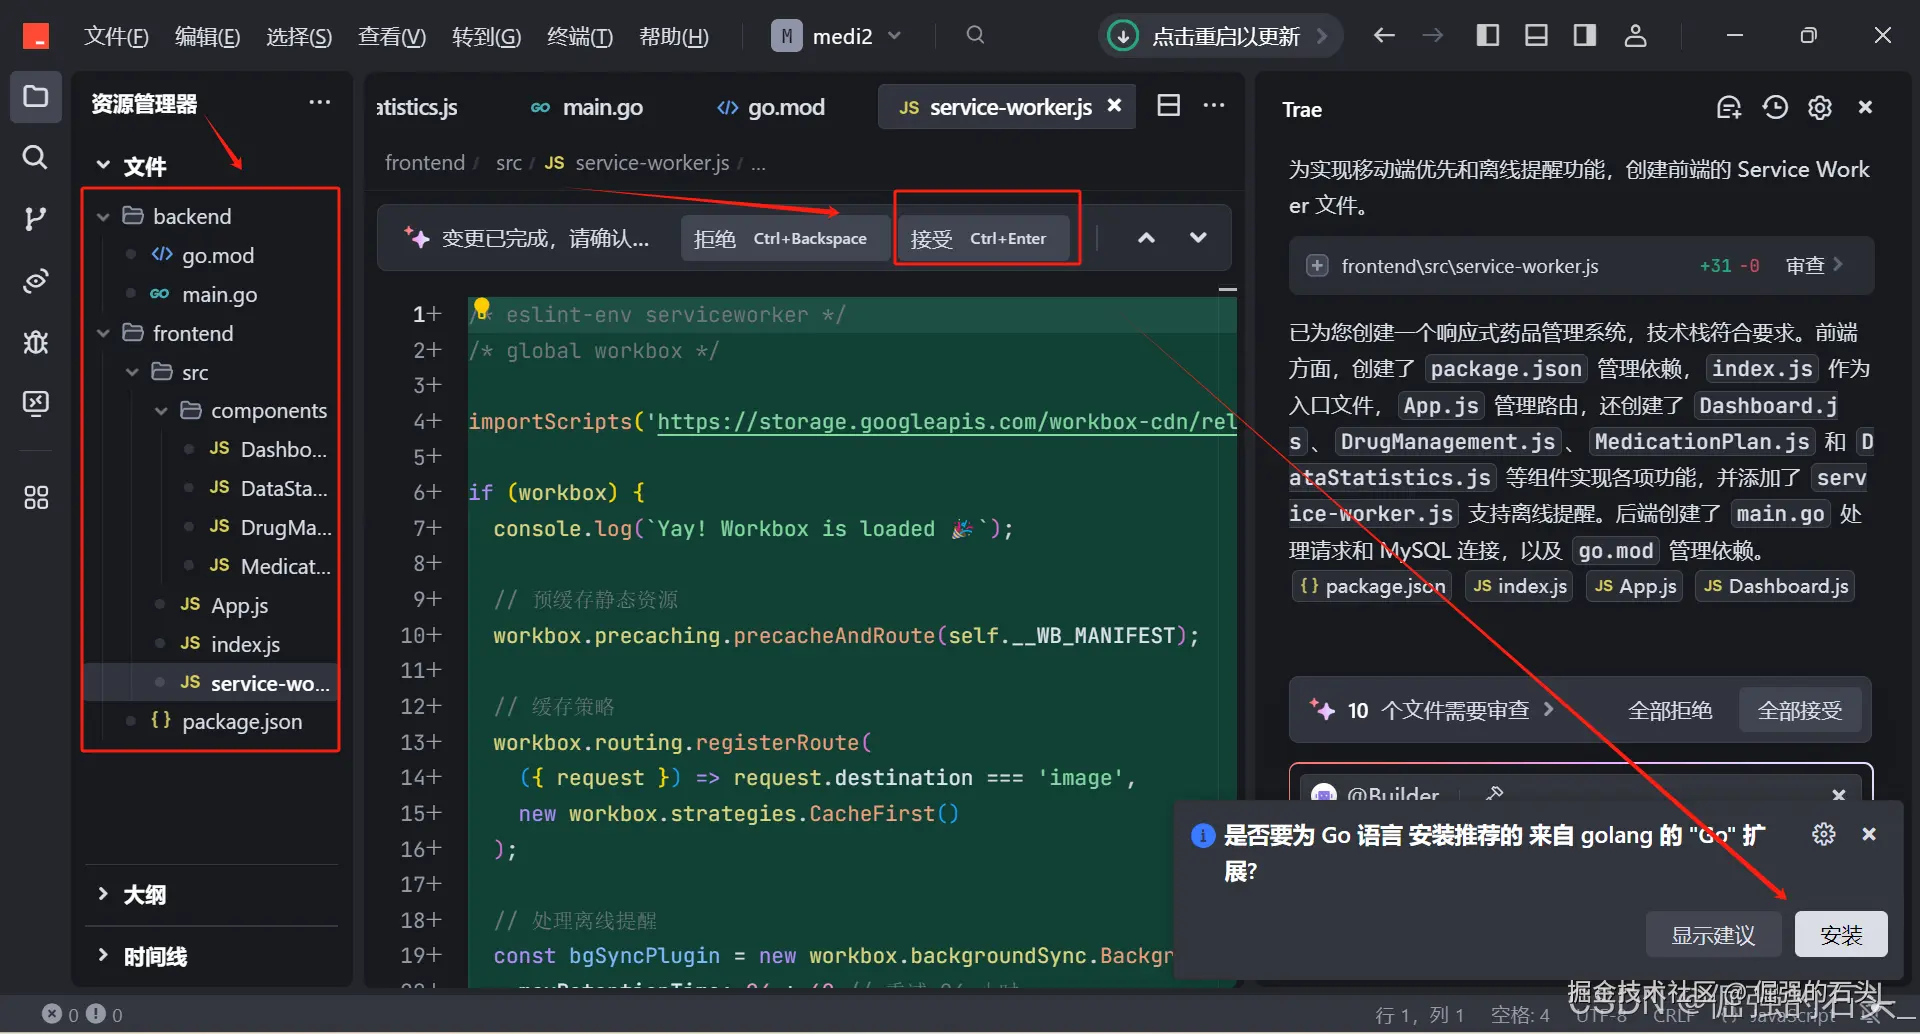Collapse the frontend folder
The height and width of the screenshot is (1034, 1920).
(103, 334)
